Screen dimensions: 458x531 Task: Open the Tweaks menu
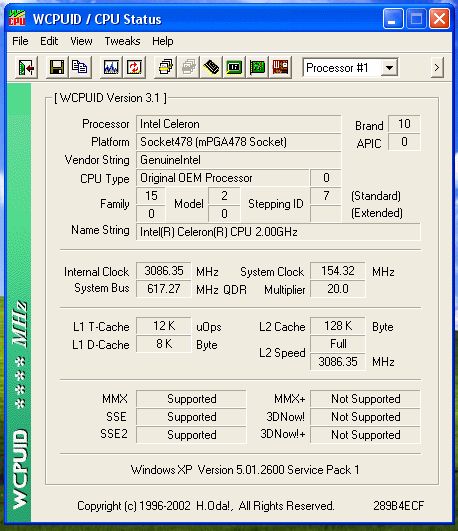click(x=122, y=41)
